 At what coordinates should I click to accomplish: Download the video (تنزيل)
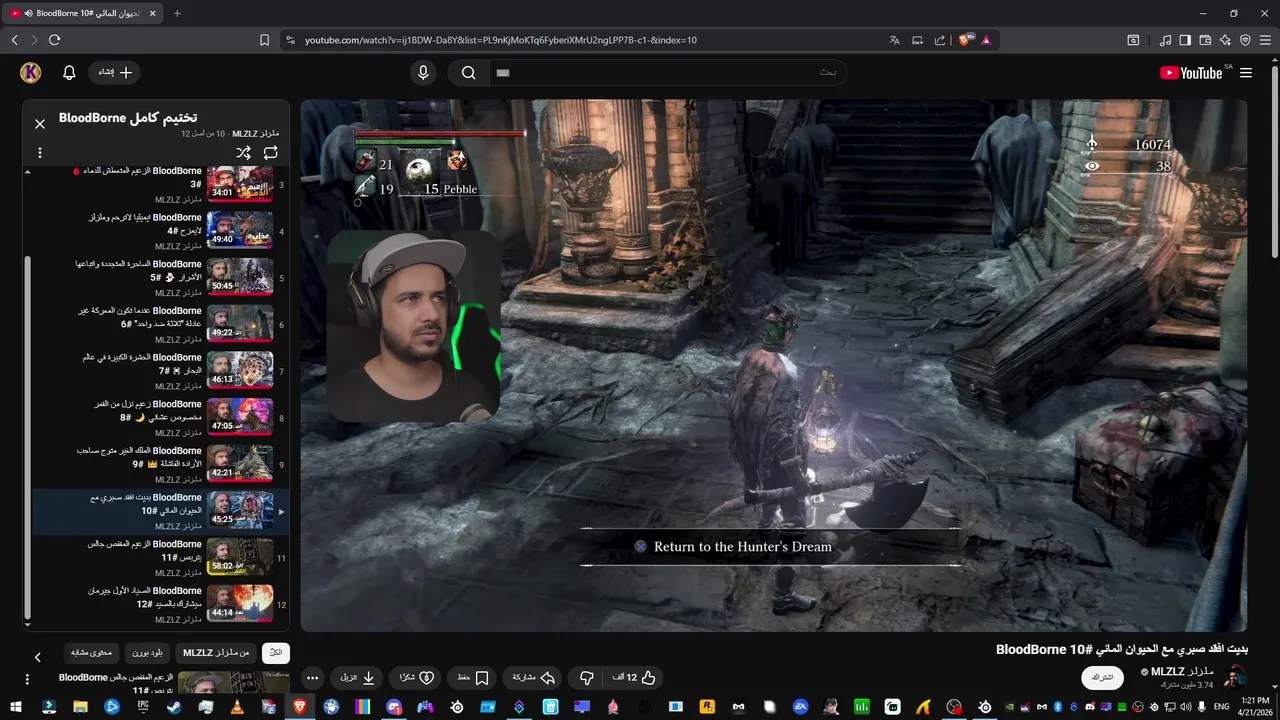[x=357, y=678]
